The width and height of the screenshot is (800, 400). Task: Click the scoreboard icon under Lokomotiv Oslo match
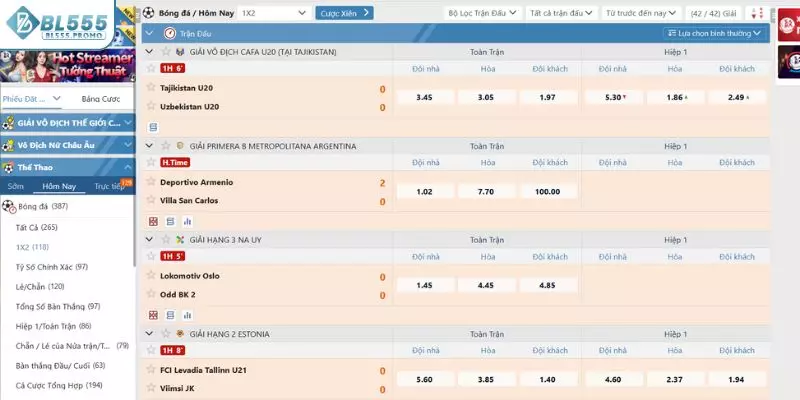click(x=170, y=314)
